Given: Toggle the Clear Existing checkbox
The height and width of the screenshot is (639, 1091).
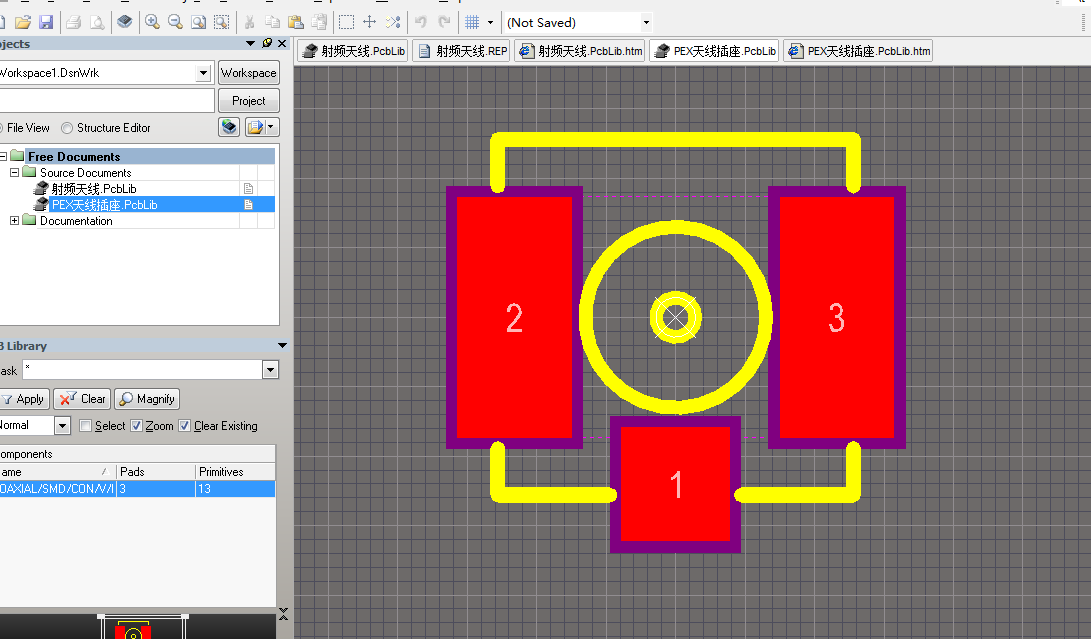Looking at the screenshot, I should pyautogui.click(x=184, y=426).
